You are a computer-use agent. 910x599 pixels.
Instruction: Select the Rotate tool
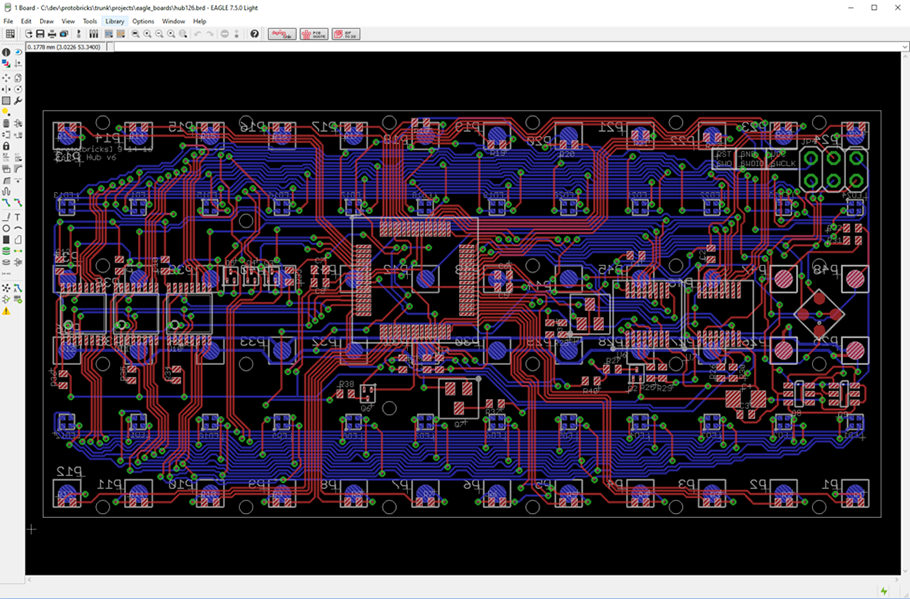18,89
